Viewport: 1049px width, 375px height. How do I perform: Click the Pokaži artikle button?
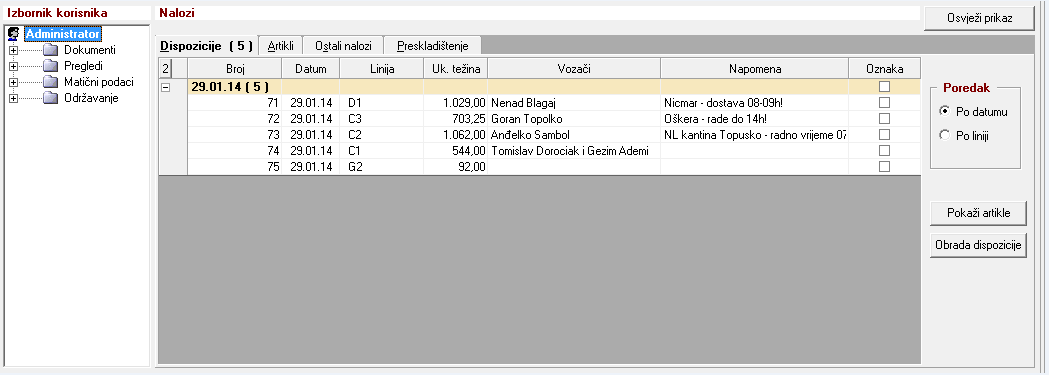pyautogui.click(x=977, y=213)
